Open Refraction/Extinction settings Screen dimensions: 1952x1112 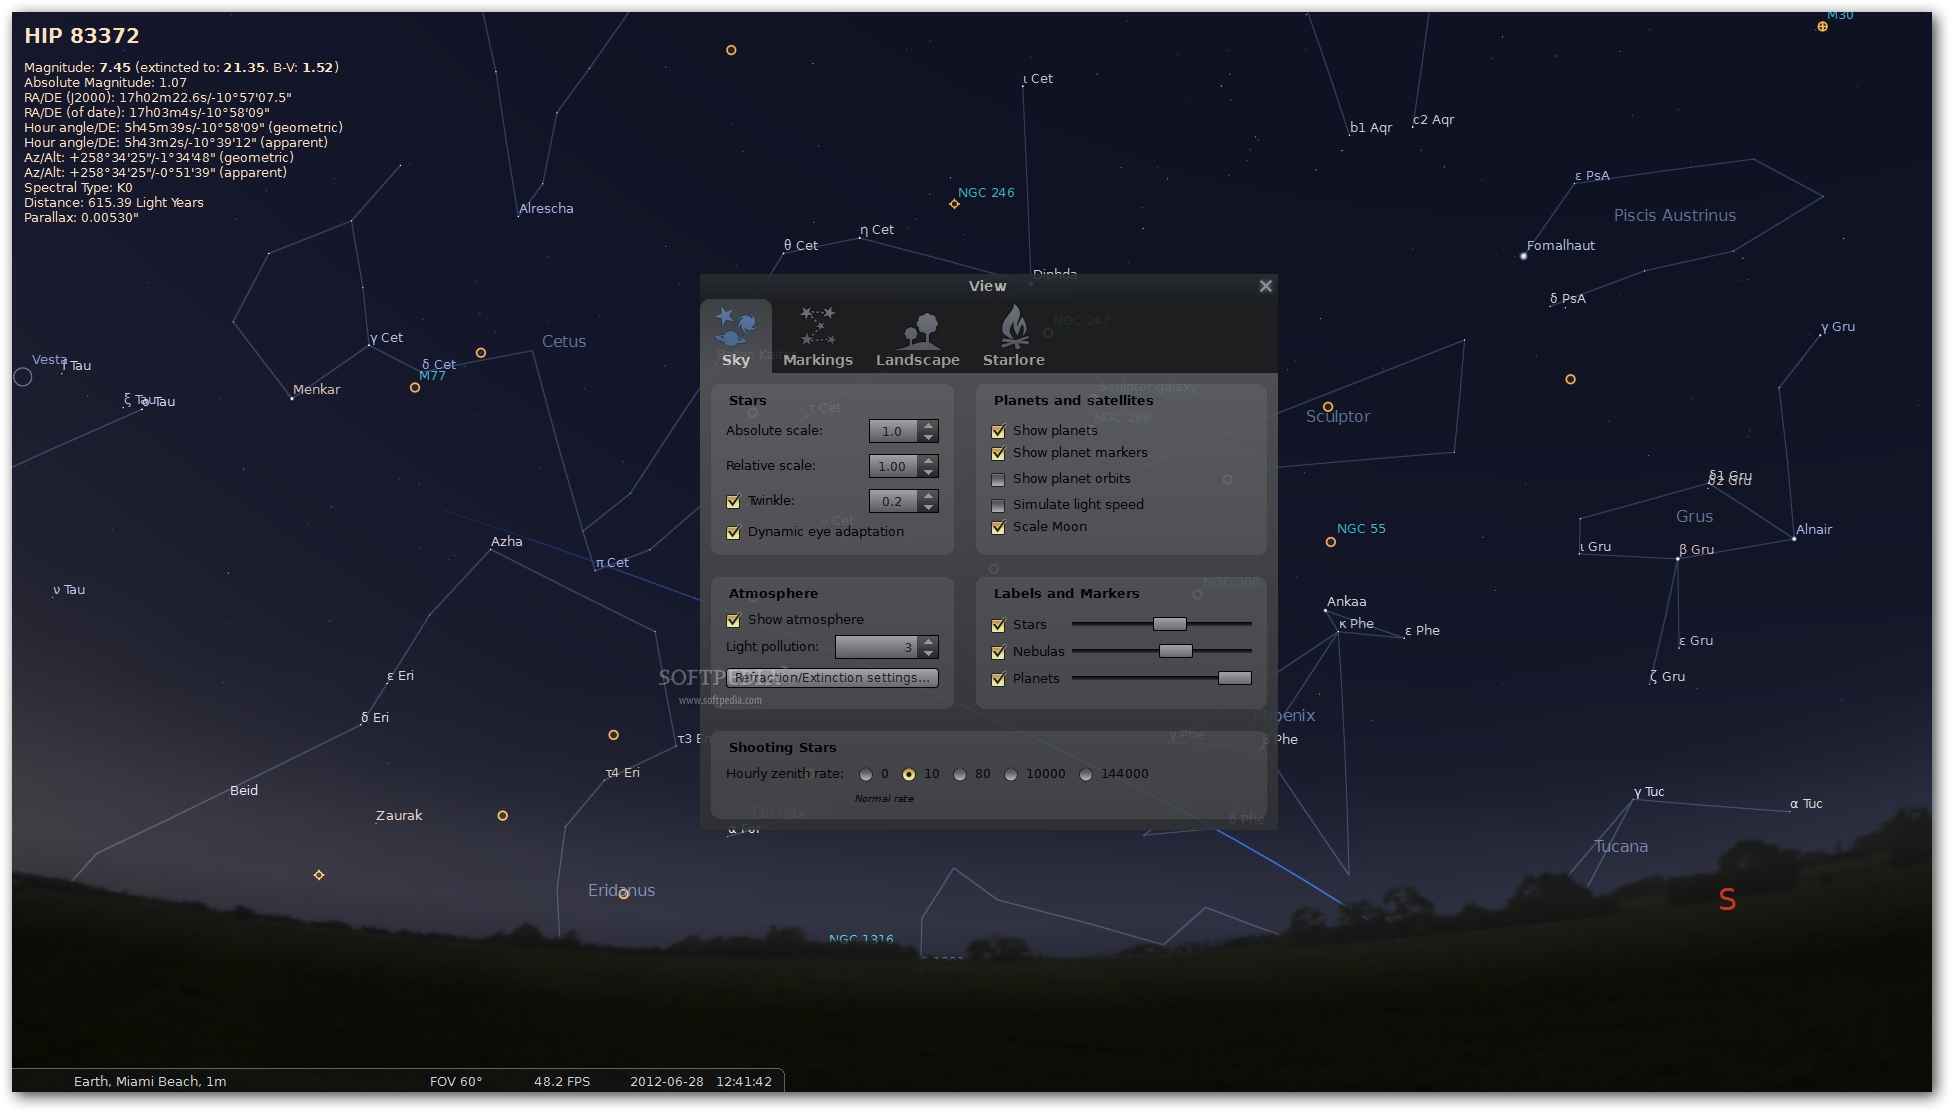[832, 678]
